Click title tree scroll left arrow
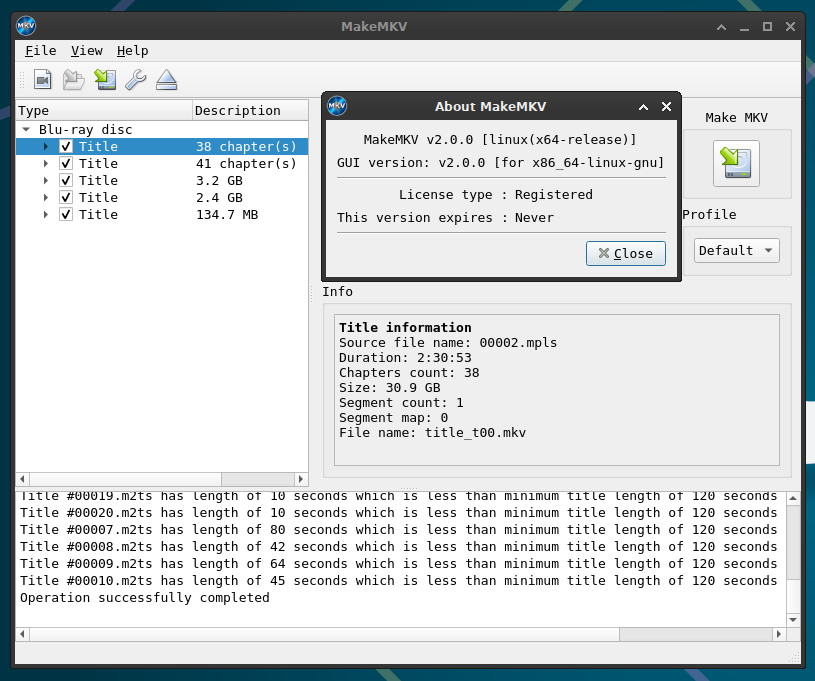The image size is (815, 681). click(22, 479)
